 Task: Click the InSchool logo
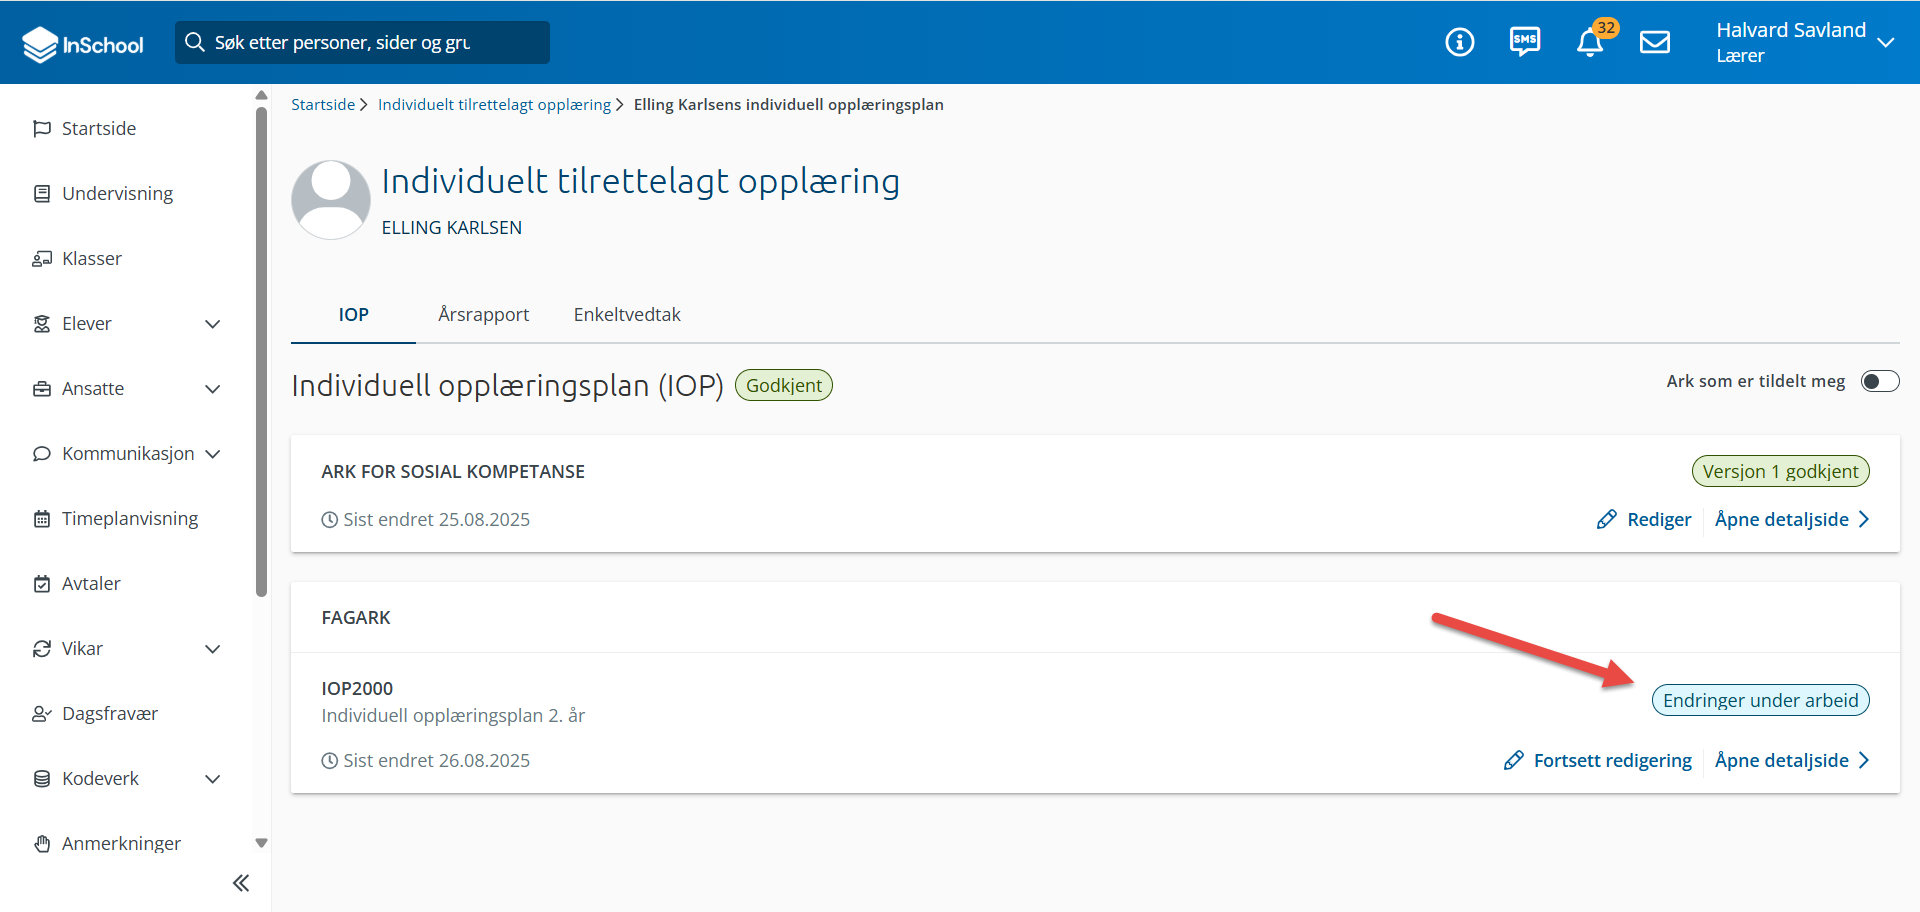point(83,44)
